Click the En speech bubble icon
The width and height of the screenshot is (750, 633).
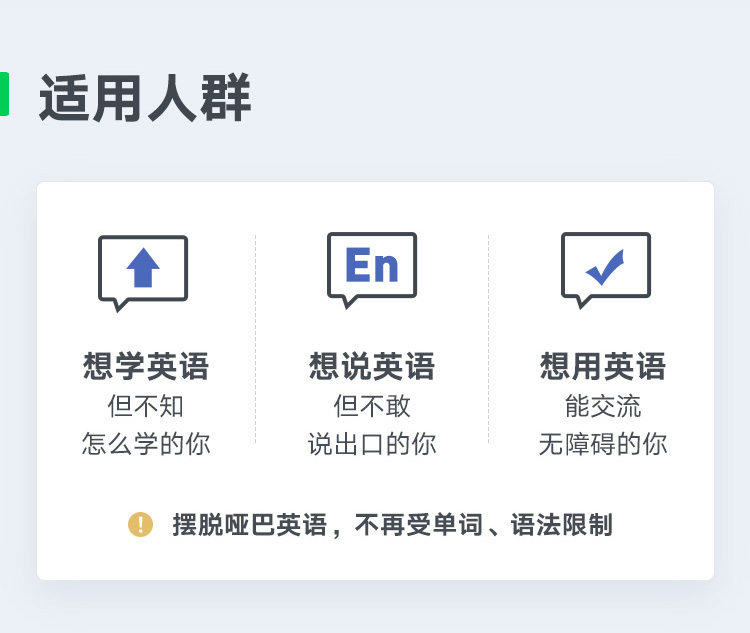click(372, 270)
